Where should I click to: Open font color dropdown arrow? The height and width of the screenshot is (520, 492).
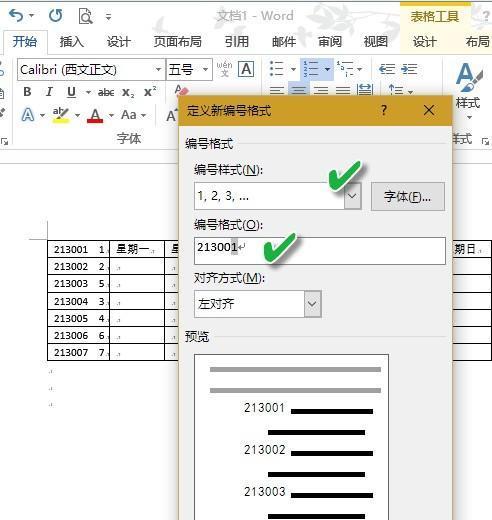point(111,115)
